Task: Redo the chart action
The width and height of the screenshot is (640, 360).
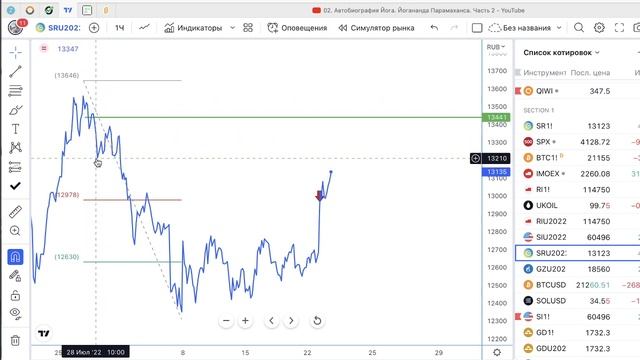Action: [x=454, y=28]
